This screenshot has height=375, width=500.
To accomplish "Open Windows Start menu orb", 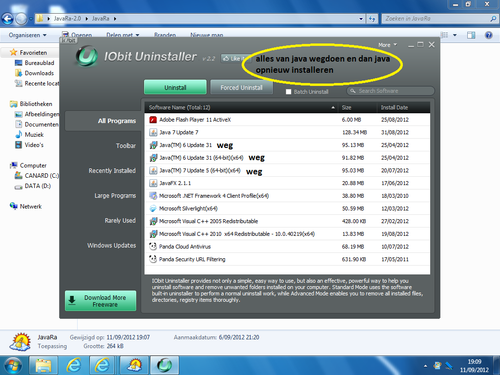I will click(13, 365).
